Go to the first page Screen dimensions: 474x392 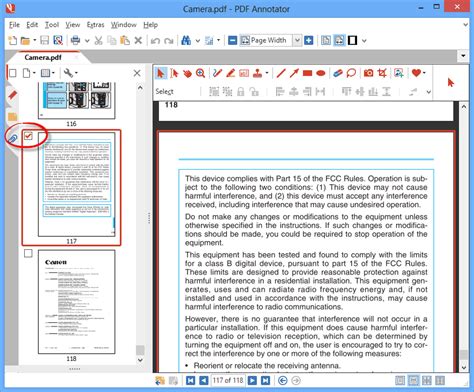(190, 380)
